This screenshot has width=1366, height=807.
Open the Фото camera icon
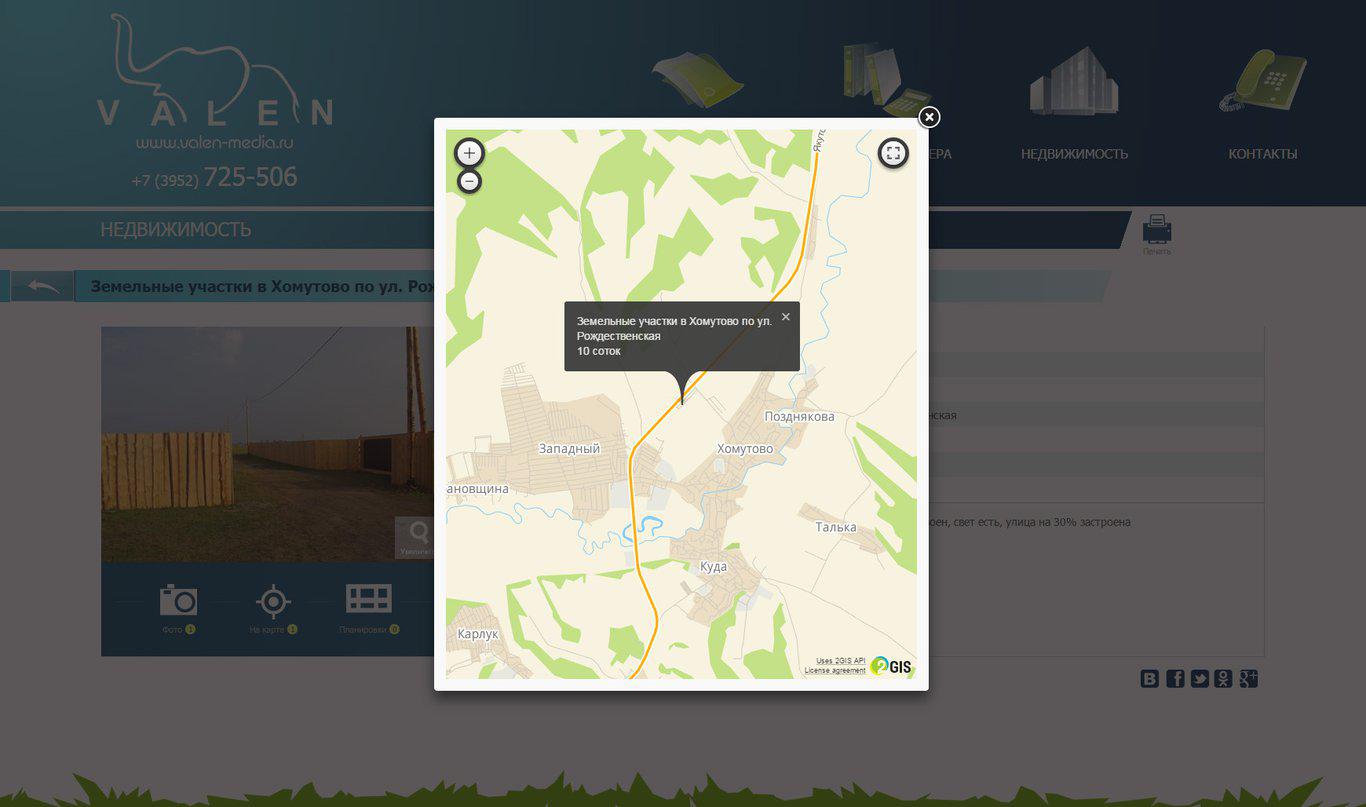[178, 601]
